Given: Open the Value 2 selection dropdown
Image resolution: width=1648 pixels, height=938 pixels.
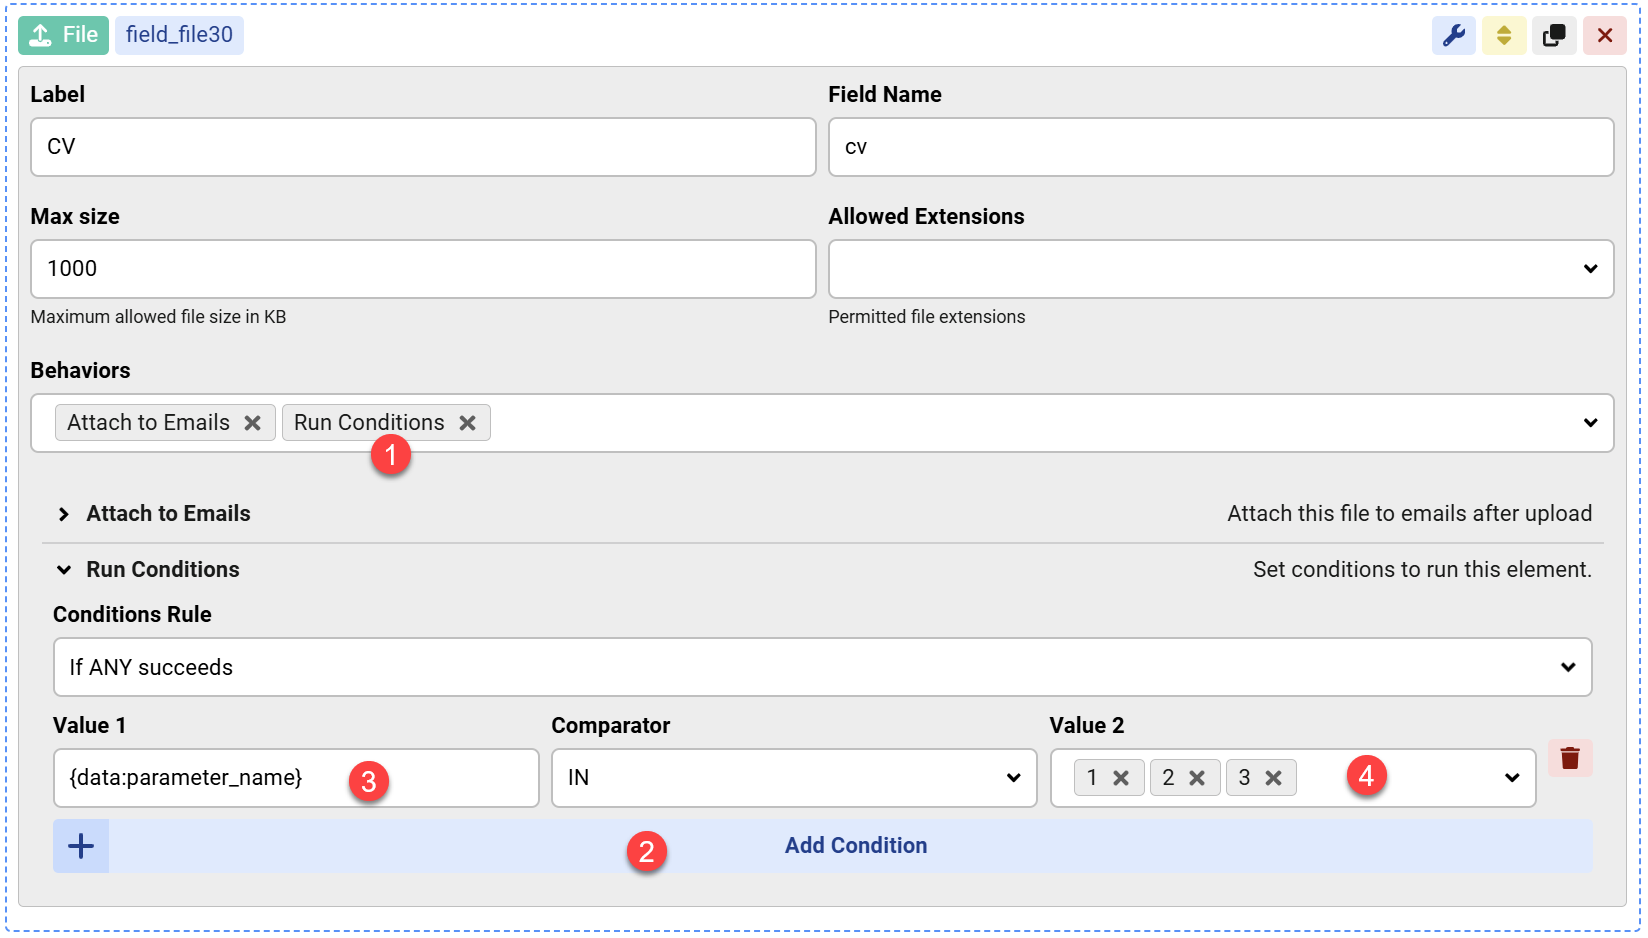Looking at the screenshot, I should tap(1510, 777).
